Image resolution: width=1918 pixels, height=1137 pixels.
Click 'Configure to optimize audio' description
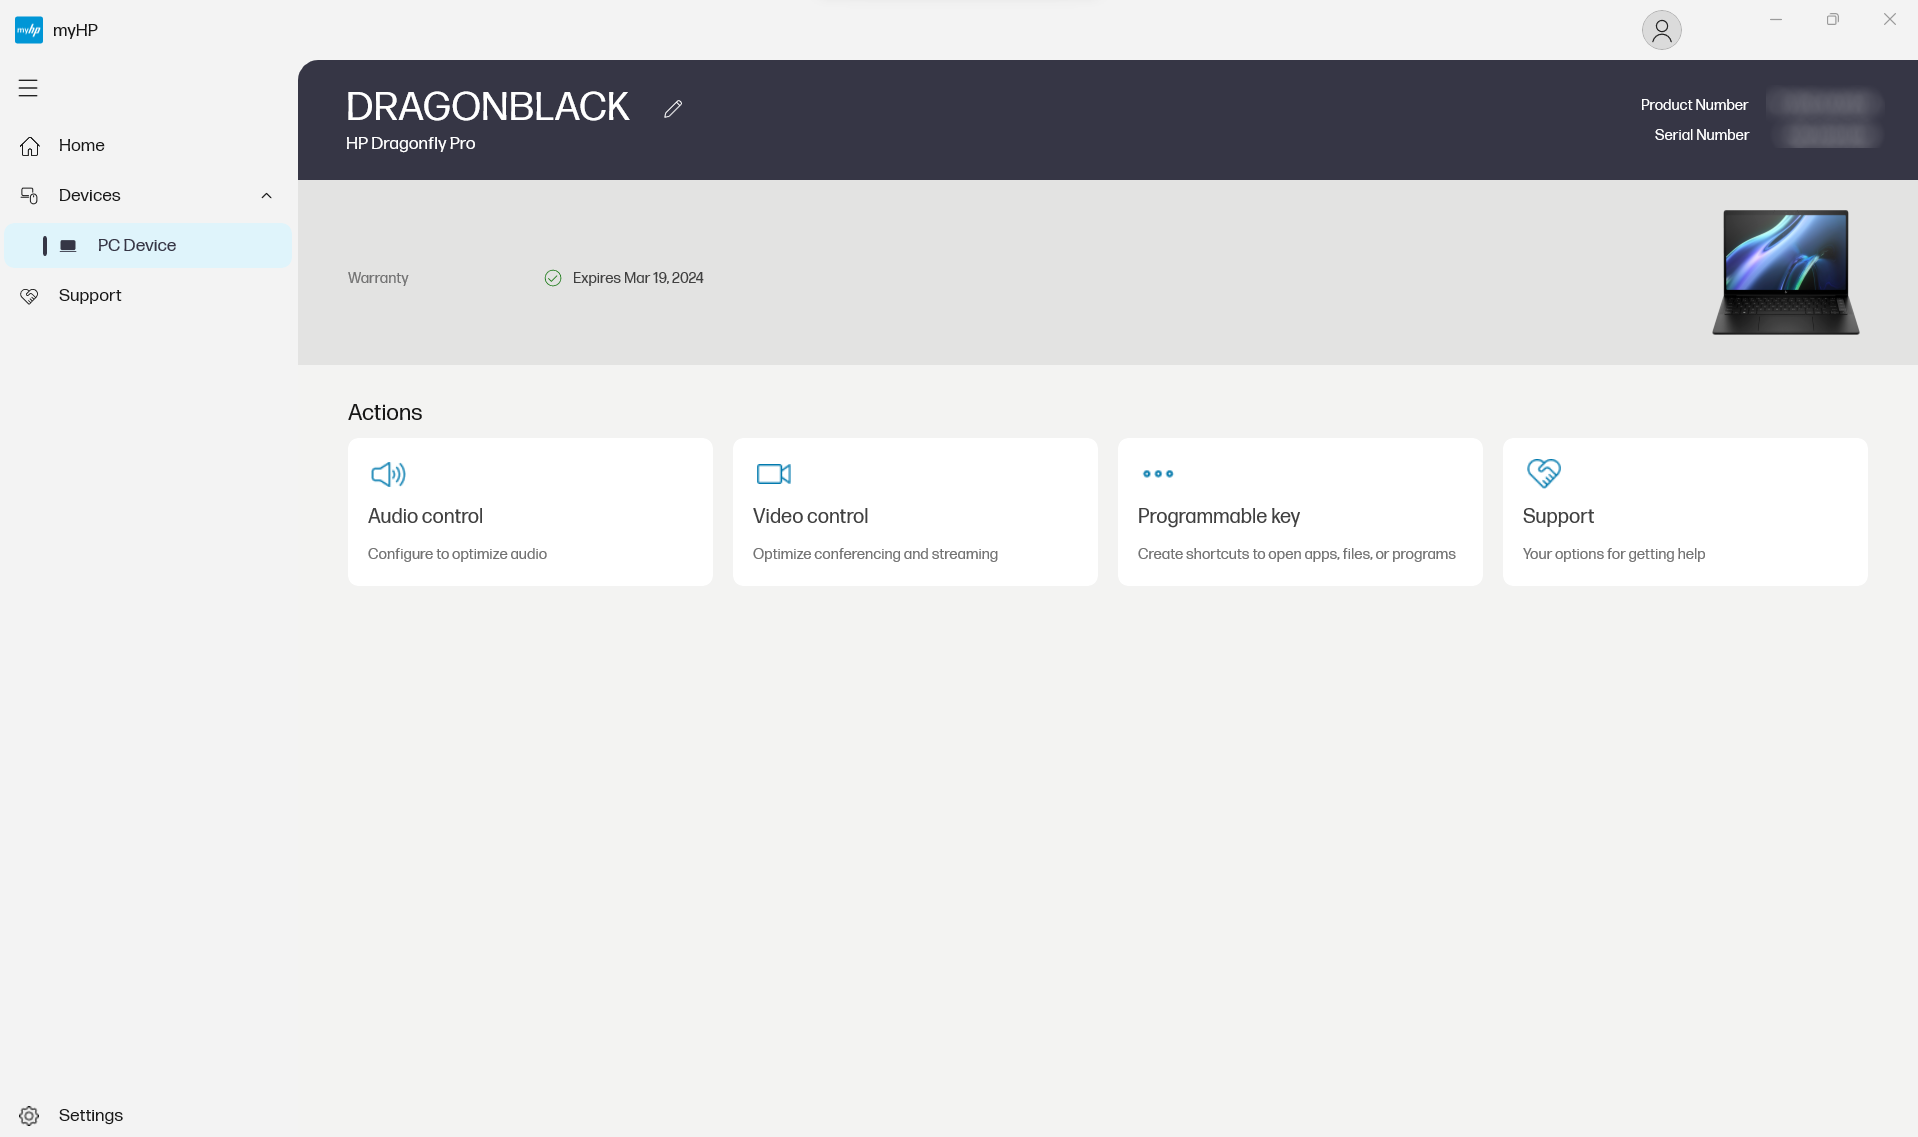coord(457,554)
